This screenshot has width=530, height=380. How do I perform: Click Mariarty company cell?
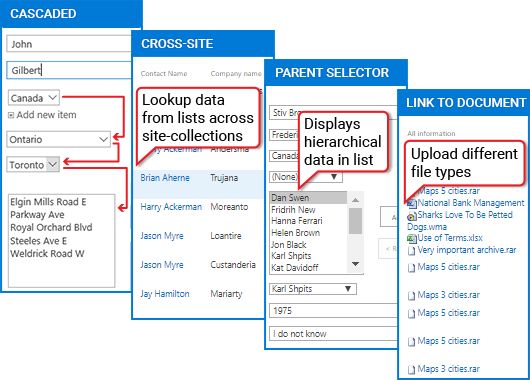pyautogui.click(x=226, y=294)
